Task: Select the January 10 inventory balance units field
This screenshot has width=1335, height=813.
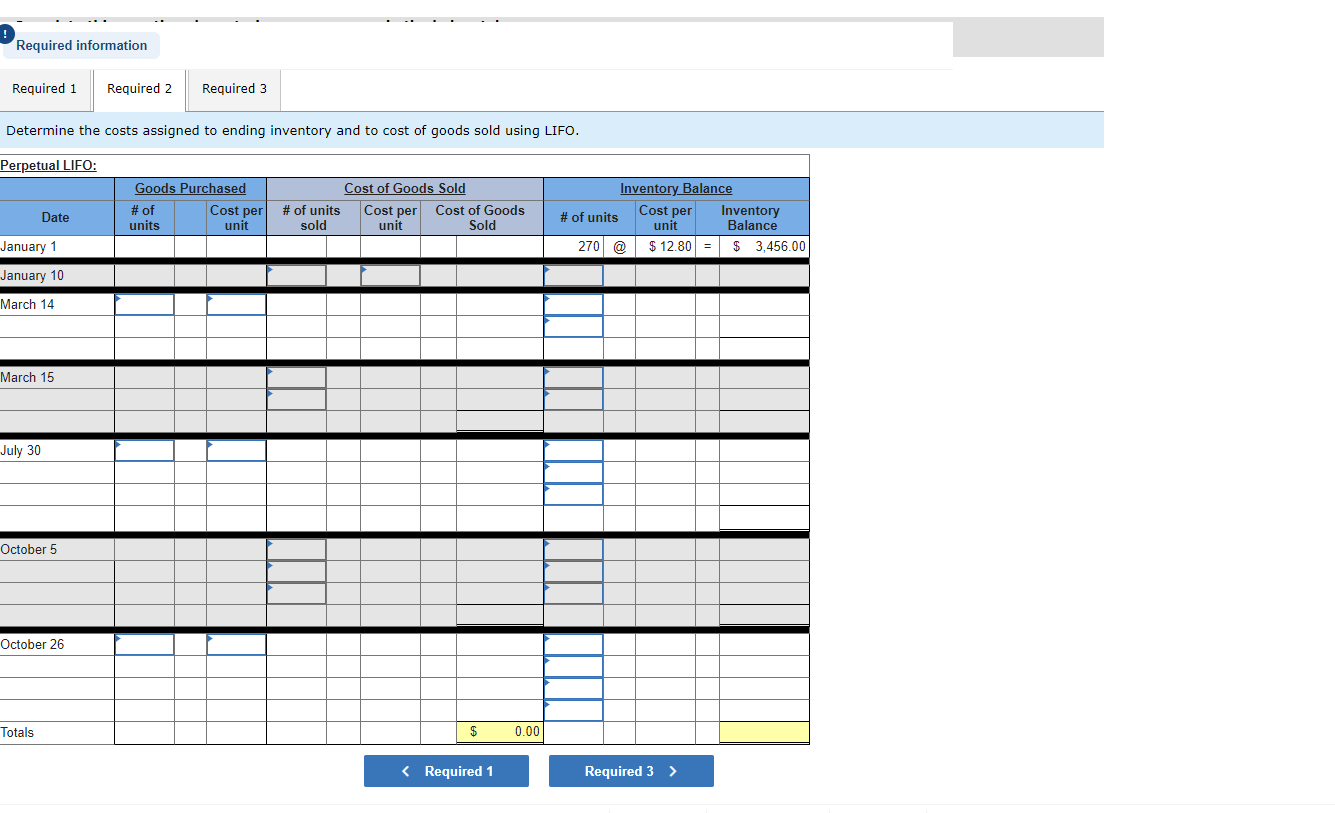Action: pyautogui.click(x=574, y=275)
